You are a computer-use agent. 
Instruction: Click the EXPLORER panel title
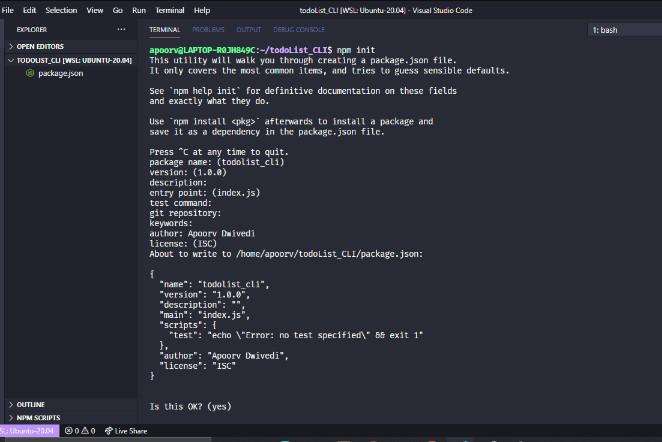tap(32, 30)
